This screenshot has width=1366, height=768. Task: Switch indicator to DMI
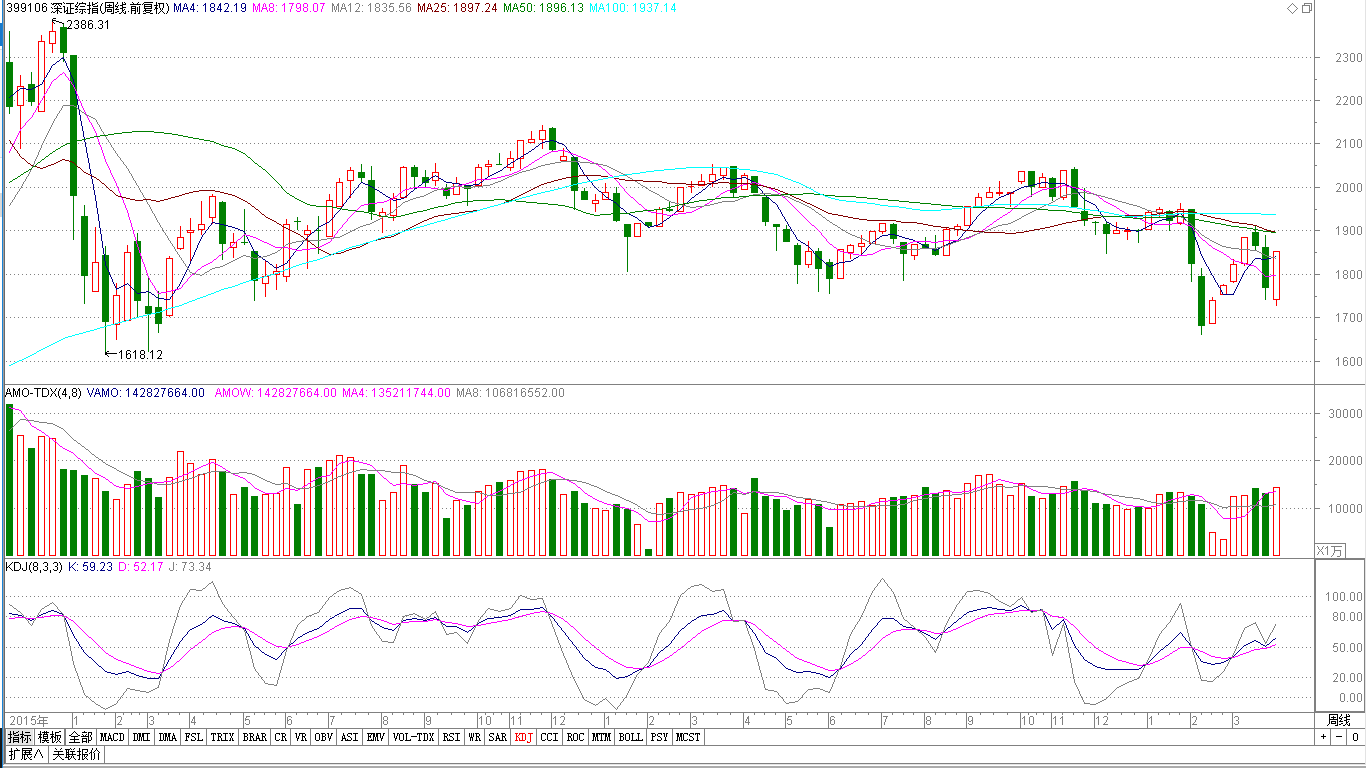141,737
